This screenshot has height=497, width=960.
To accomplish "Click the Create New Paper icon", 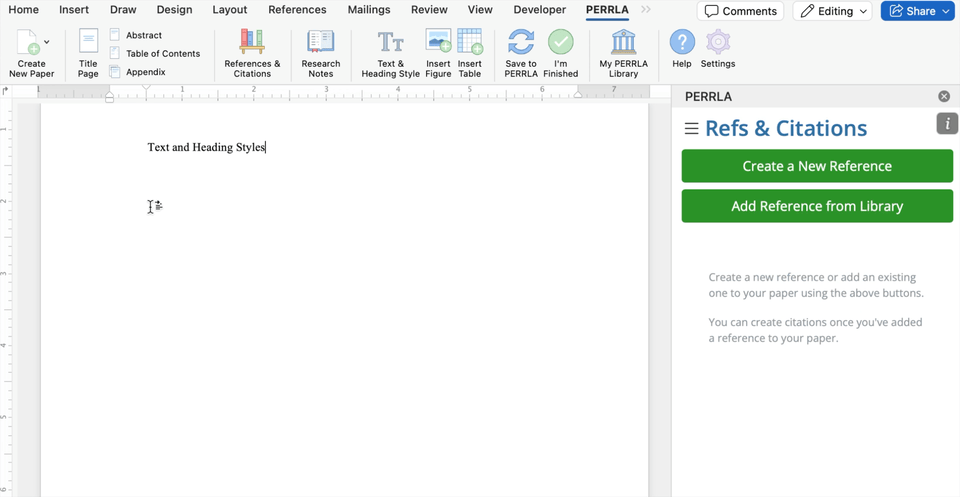I will 28,43.
